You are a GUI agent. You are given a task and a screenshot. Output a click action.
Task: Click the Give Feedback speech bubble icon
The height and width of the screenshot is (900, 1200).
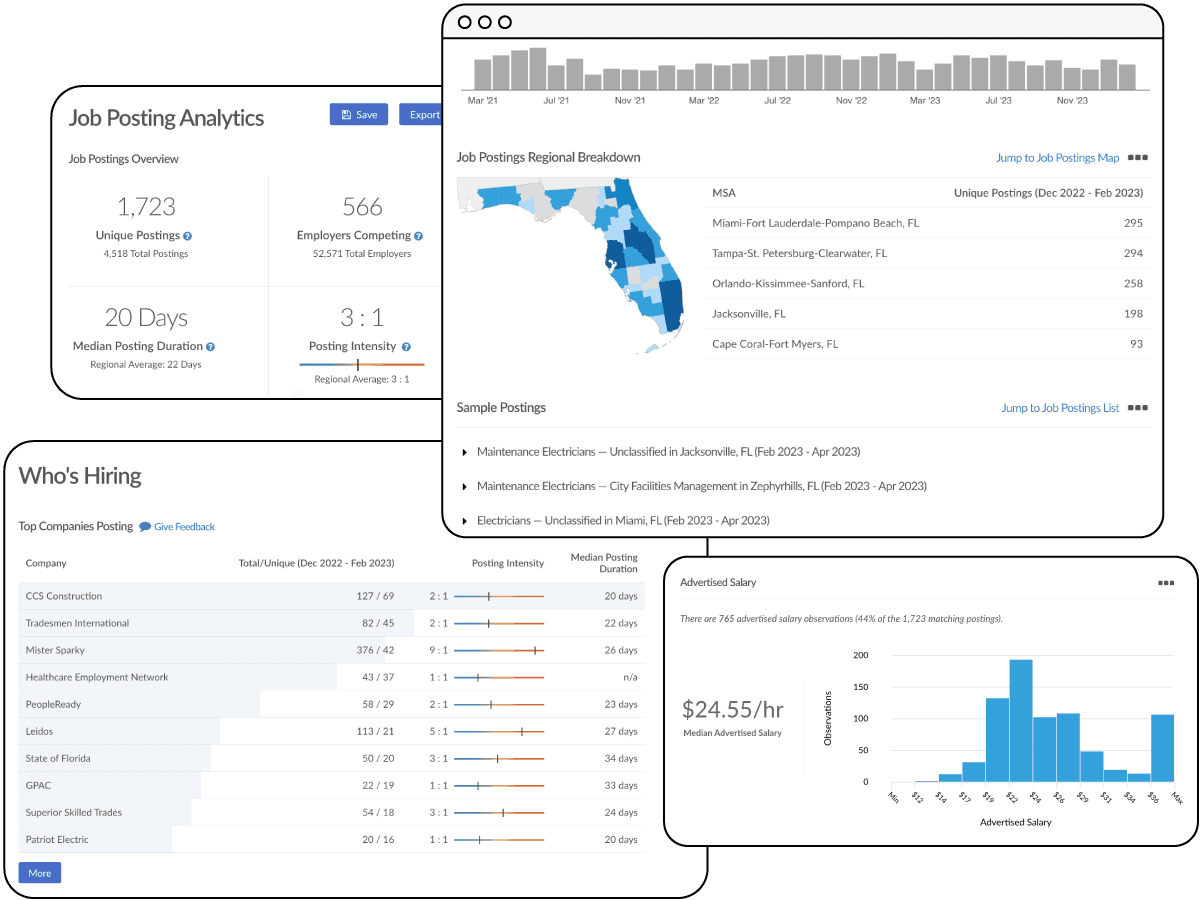tap(145, 527)
